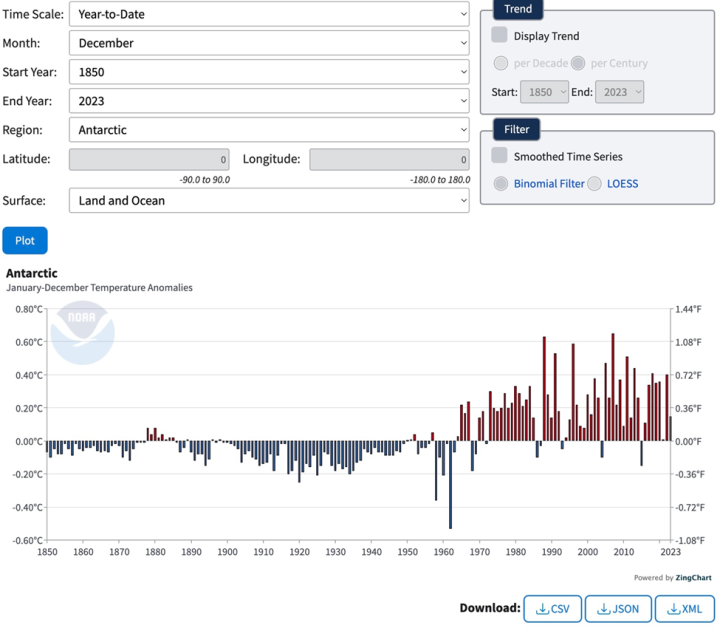Image resolution: width=720 pixels, height=634 pixels.
Task: Open the End Year dropdown
Action: click(269, 101)
